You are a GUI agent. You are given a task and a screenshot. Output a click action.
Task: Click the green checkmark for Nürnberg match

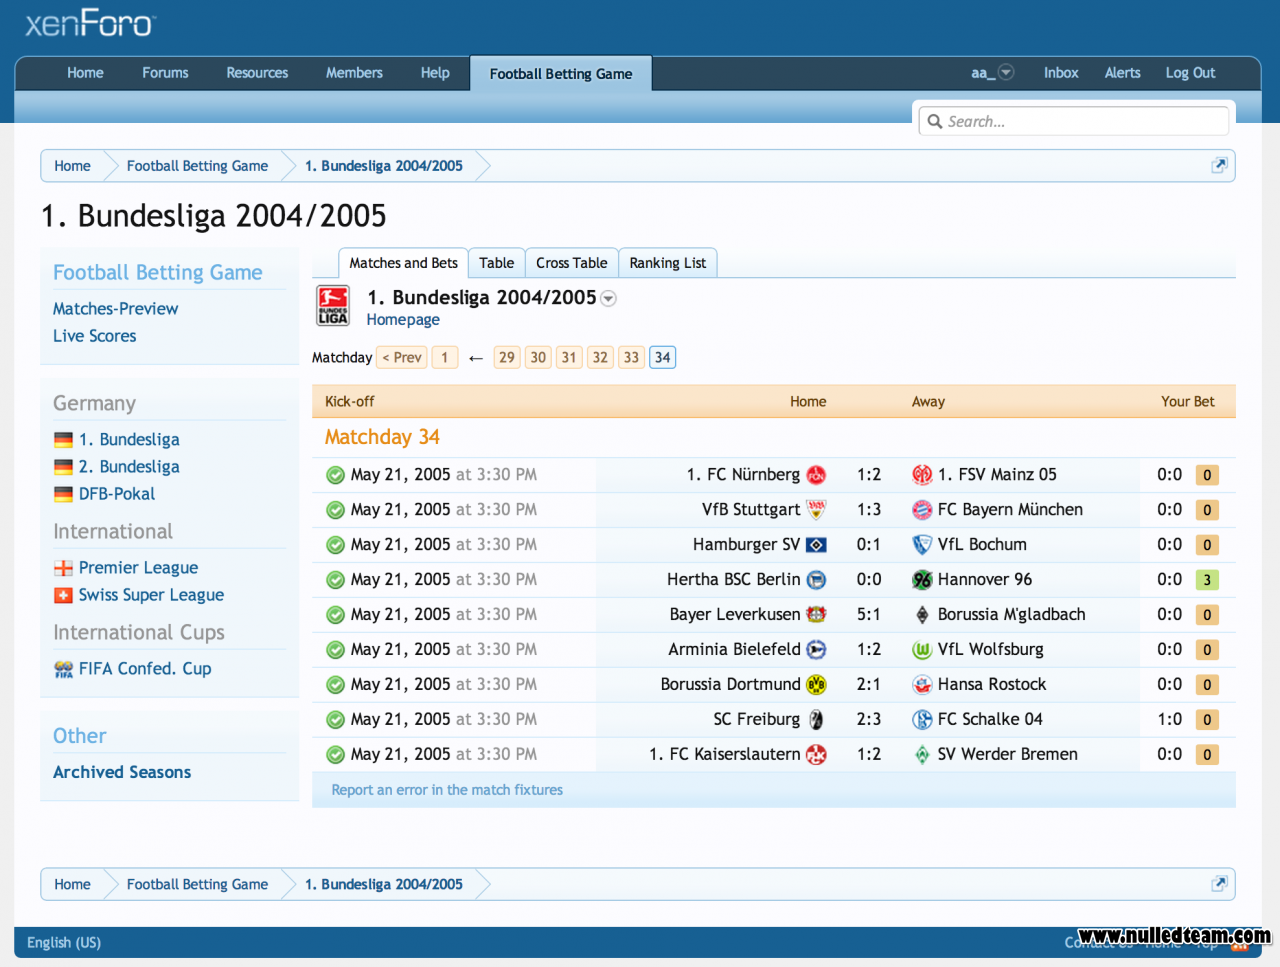point(335,475)
